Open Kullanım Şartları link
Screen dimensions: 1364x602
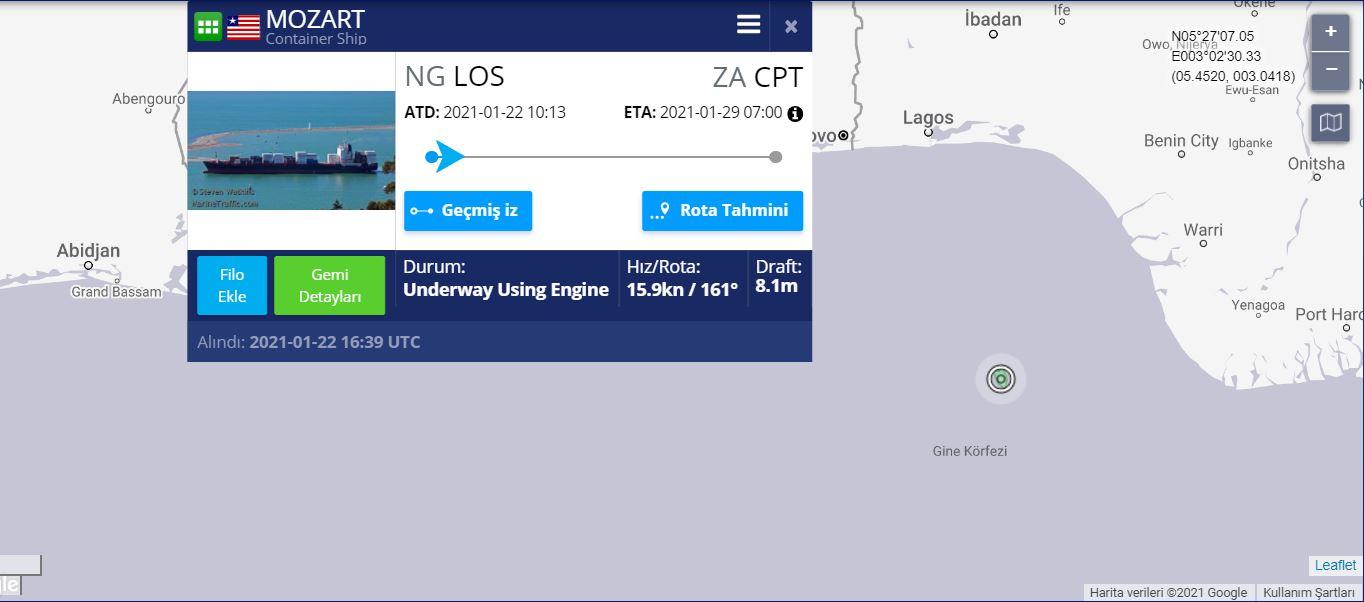(x=1308, y=592)
